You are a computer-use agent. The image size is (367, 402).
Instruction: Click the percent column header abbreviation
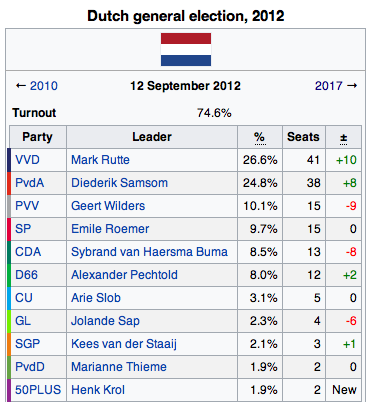(259, 137)
